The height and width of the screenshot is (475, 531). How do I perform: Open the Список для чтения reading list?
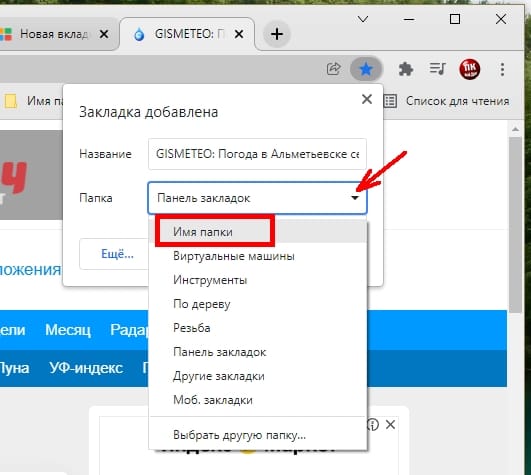(x=447, y=101)
